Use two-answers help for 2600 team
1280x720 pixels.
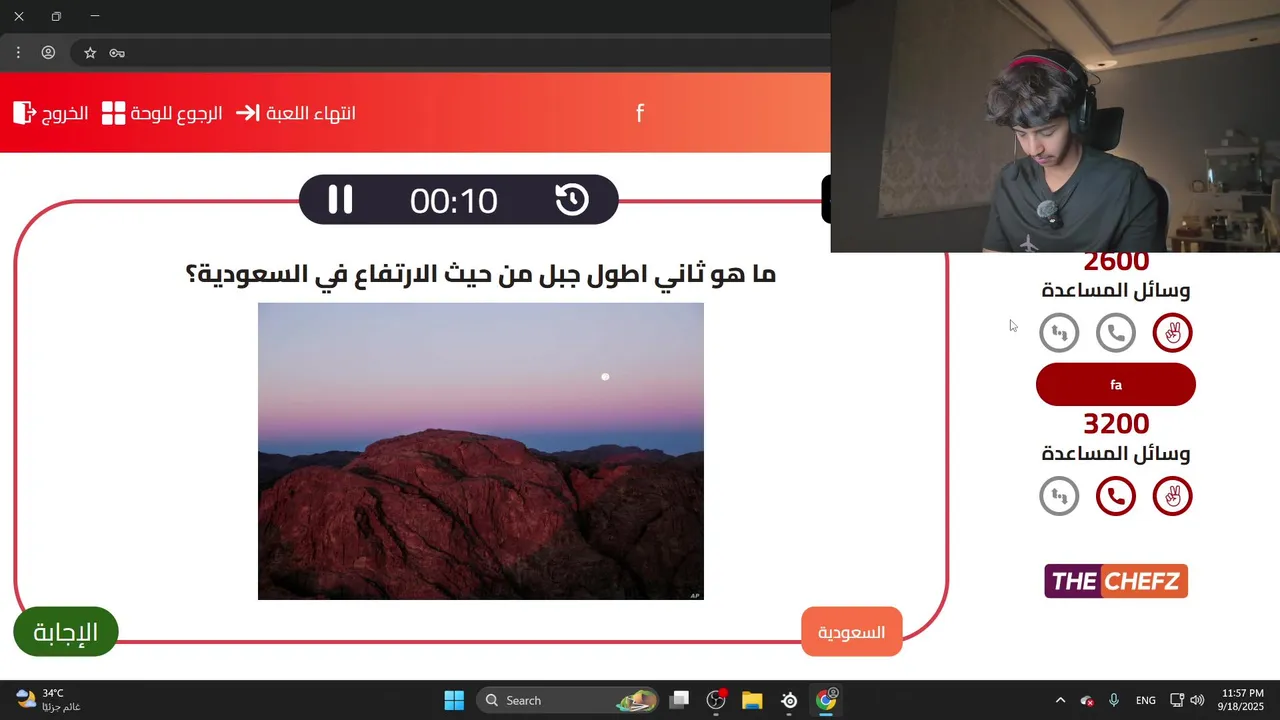1172,333
